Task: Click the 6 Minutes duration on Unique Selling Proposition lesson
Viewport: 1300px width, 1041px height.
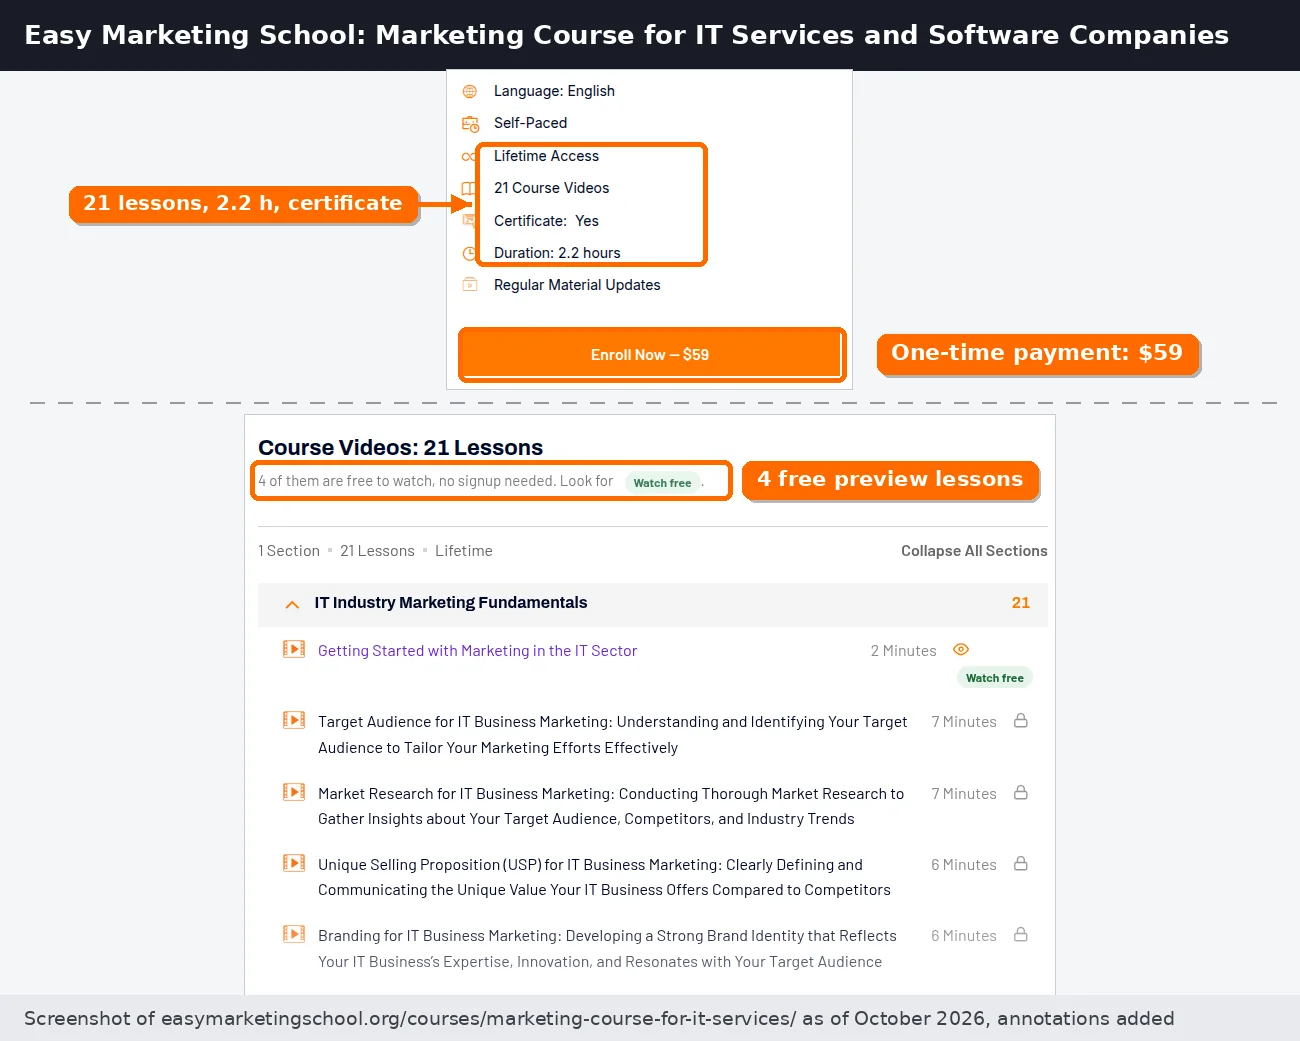Action: point(964,865)
